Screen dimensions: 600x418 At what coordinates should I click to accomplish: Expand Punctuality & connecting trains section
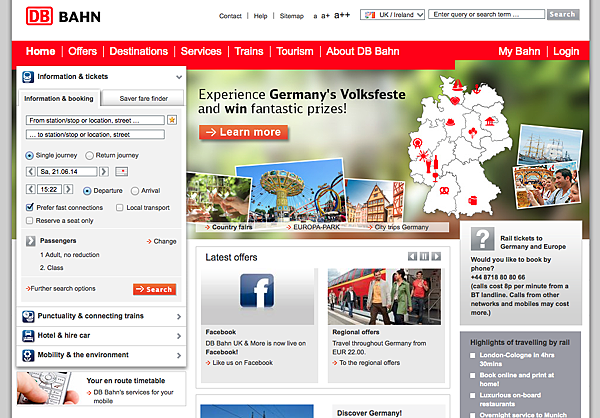tap(179, 317)
